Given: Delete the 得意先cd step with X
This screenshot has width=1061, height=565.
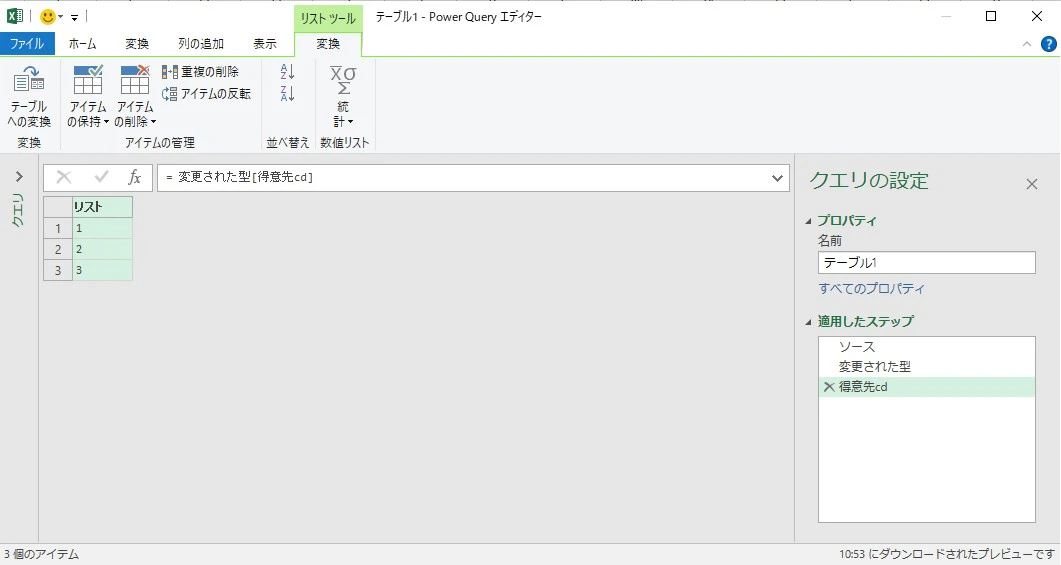Looking at the screenshot, I should (x=829, y=387).
